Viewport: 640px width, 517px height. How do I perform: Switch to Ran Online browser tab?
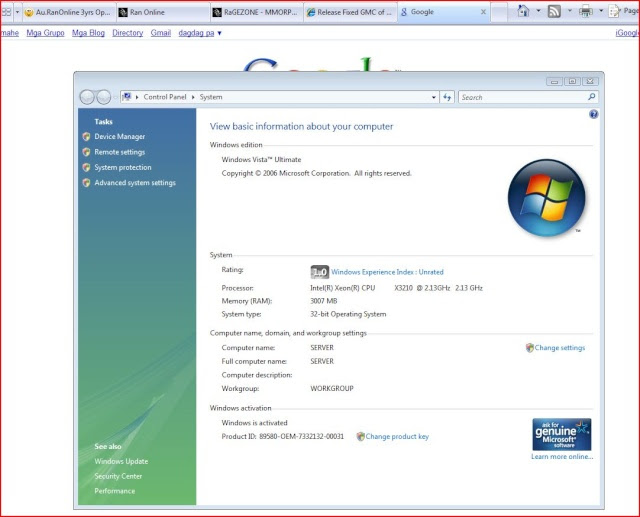[x=163, y=12]
